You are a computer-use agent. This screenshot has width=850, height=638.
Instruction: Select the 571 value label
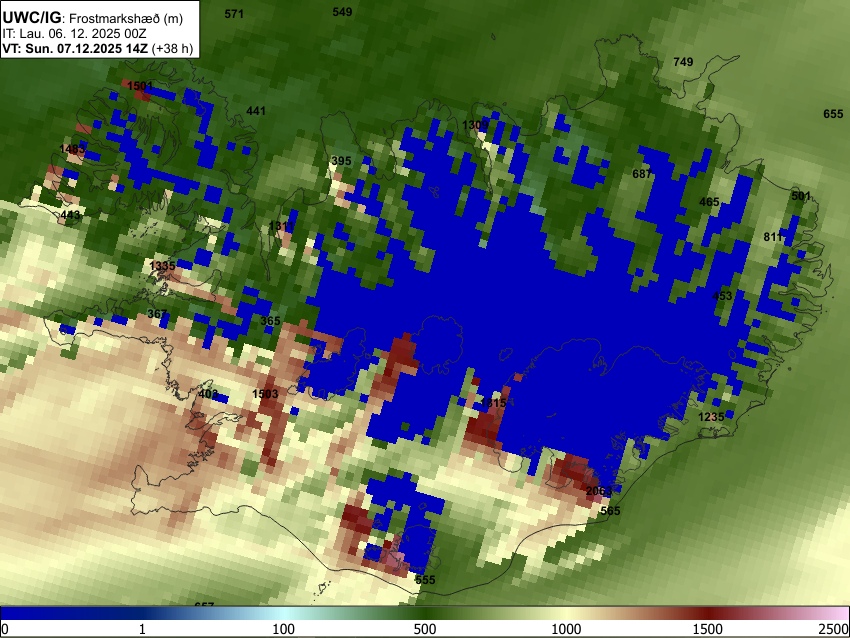[234, 14]
